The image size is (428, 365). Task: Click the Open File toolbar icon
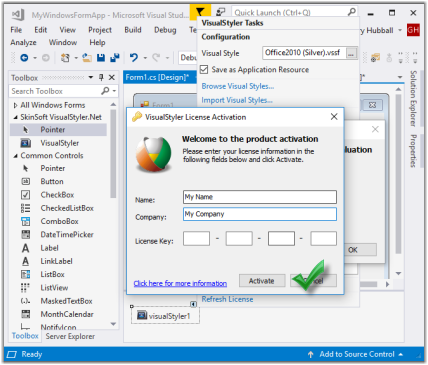pyautogui.click(x=87, y=58)
